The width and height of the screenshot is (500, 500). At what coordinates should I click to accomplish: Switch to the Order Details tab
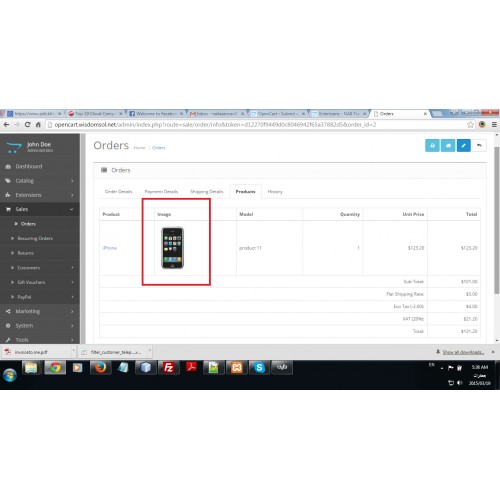pyautogui.click(x=118, y=192)
